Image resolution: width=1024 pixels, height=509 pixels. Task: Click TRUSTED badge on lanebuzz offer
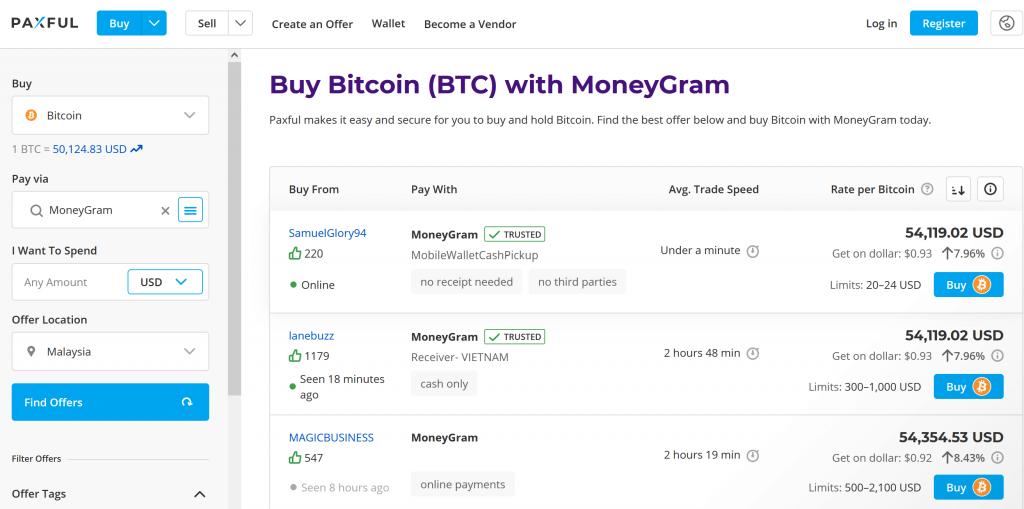515,337
